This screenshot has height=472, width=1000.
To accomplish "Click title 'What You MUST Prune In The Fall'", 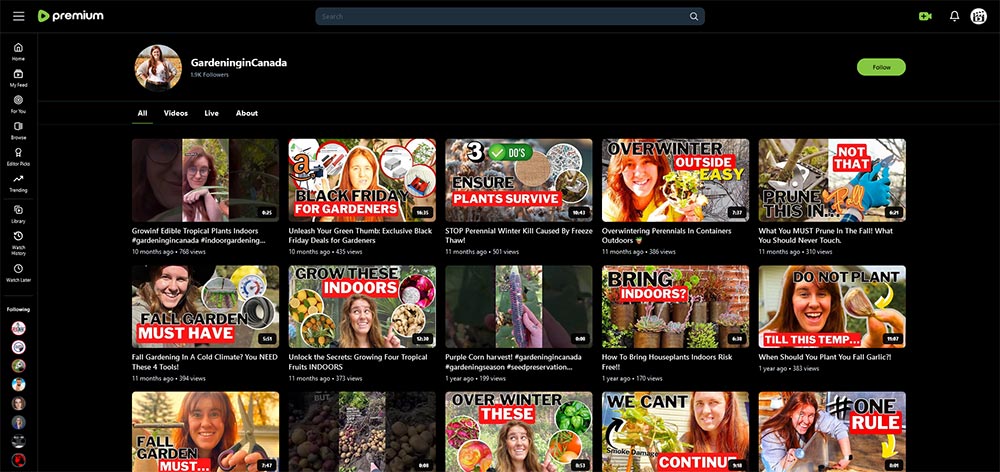I will tap(826, 235).
